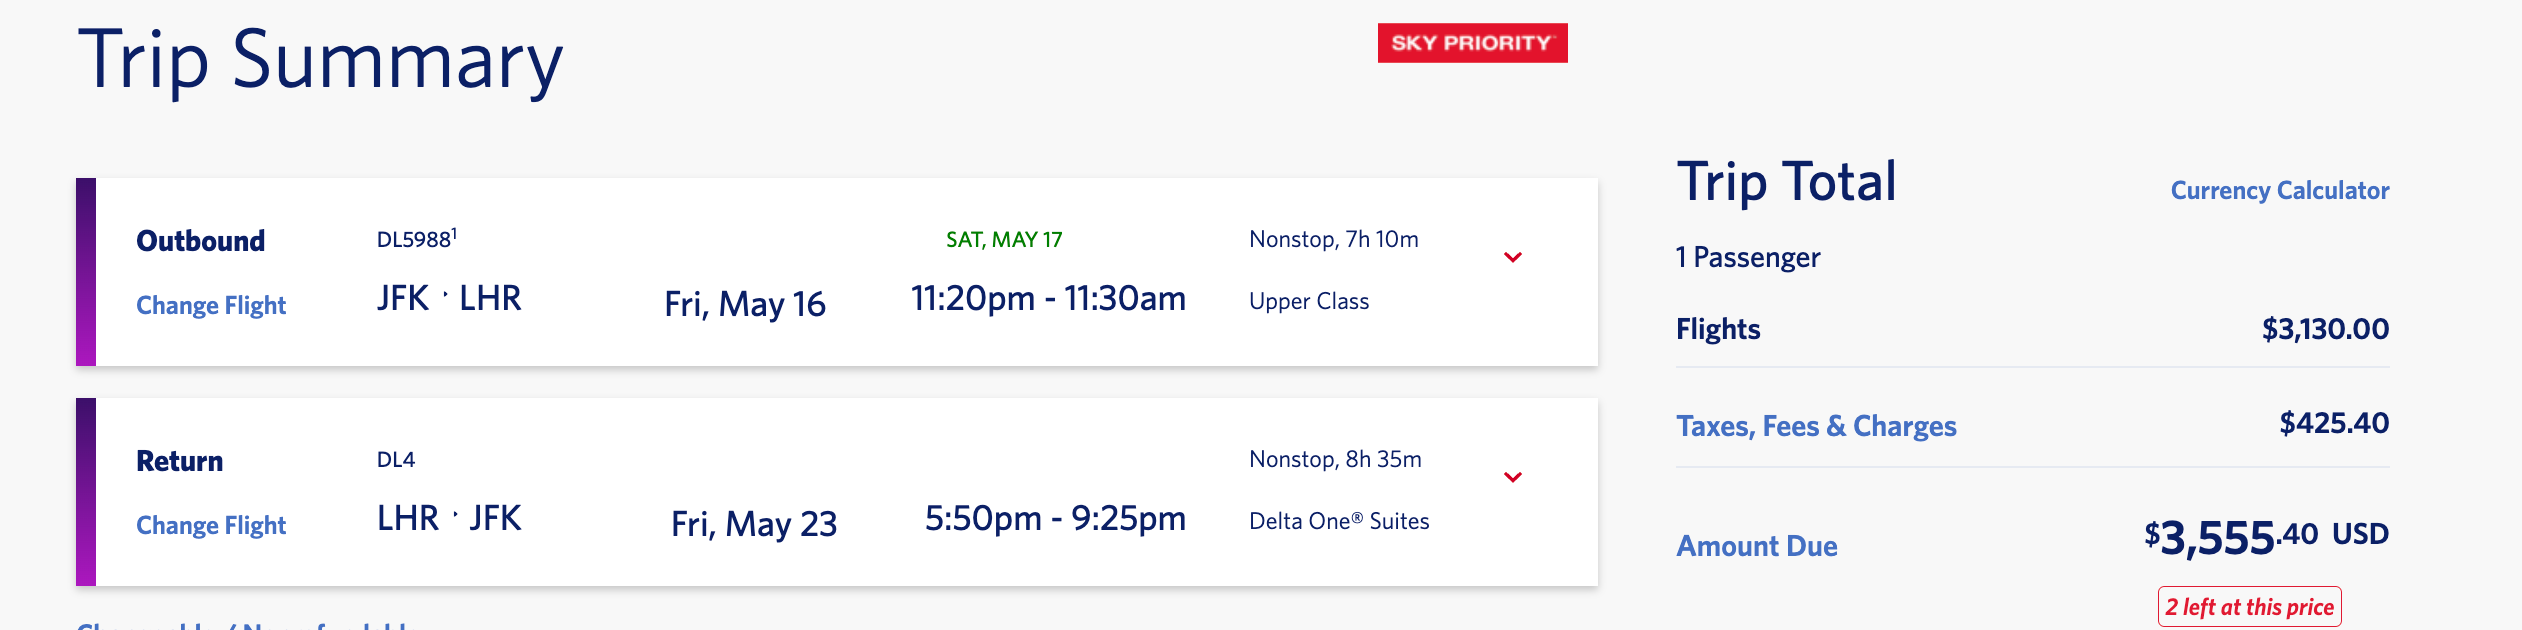Click Change Flight under Return
Viewport: 2522px width, 630px height.
pyautogui.click(x=211, y=525)
